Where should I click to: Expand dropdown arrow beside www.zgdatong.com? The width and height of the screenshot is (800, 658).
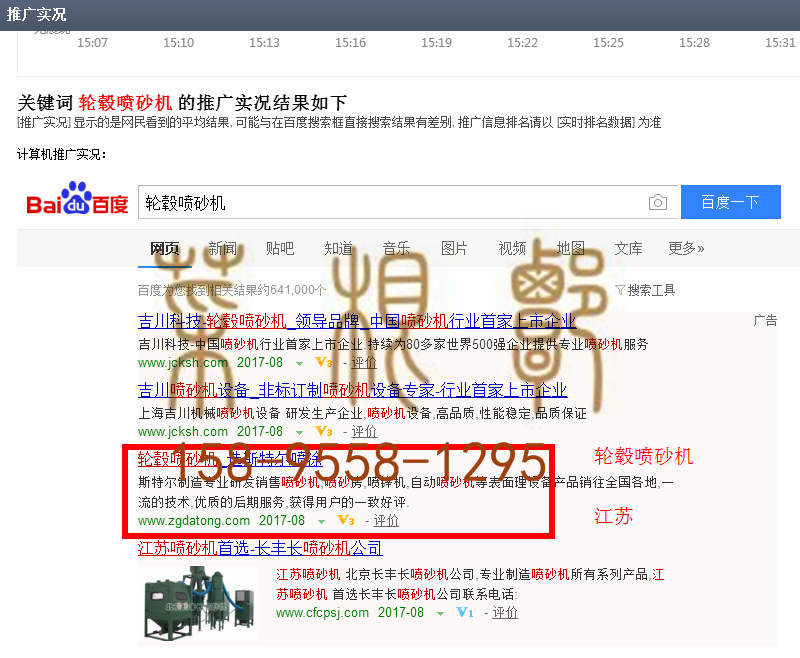click(321, 522)
